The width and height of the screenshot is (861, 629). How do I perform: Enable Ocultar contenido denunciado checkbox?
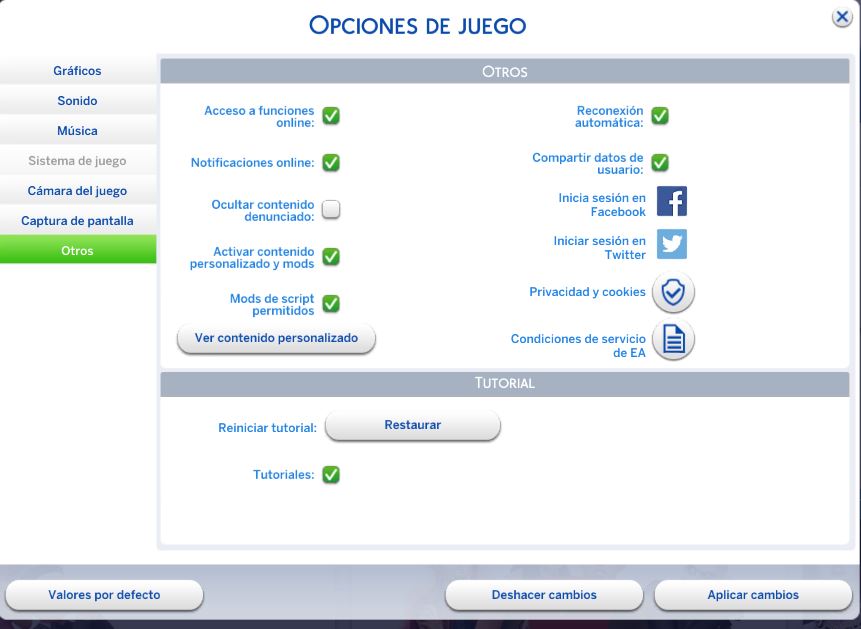pos(331,209)
